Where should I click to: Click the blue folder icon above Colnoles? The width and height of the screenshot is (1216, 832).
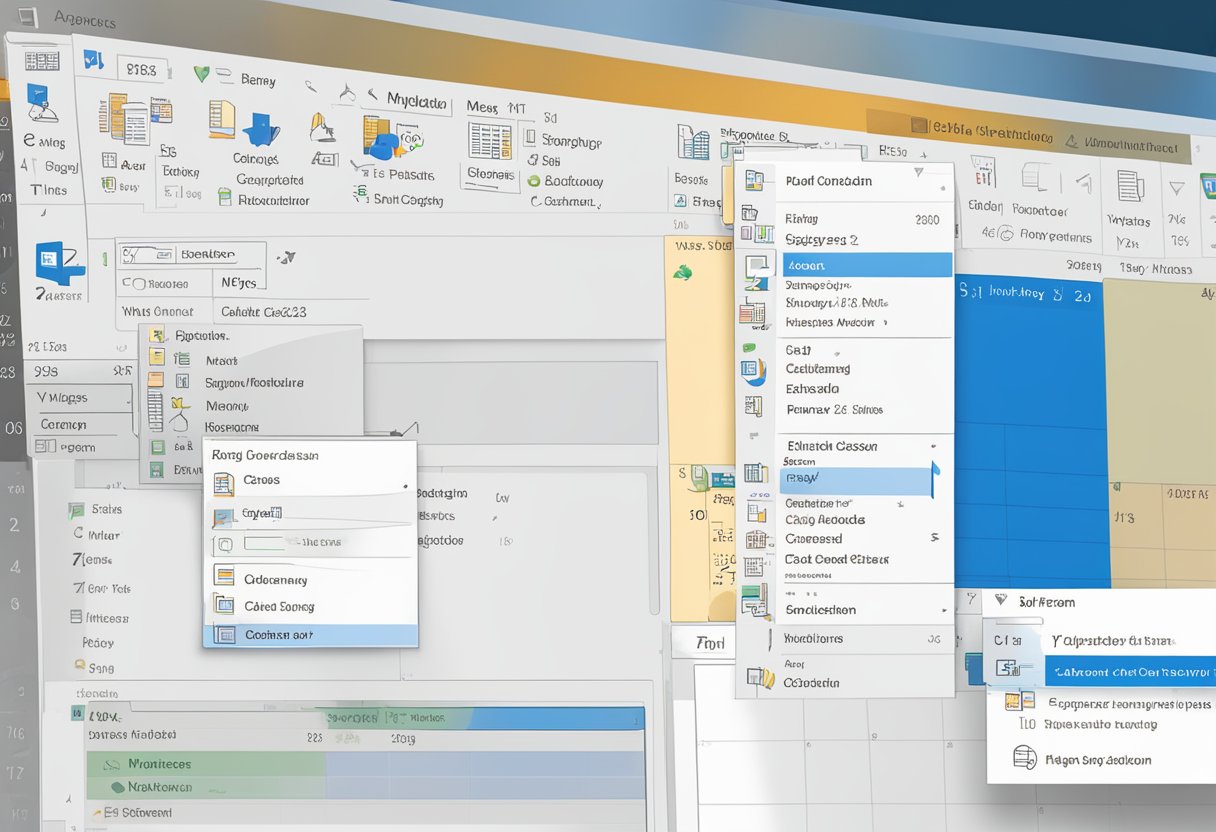click(x=261, y=130)
